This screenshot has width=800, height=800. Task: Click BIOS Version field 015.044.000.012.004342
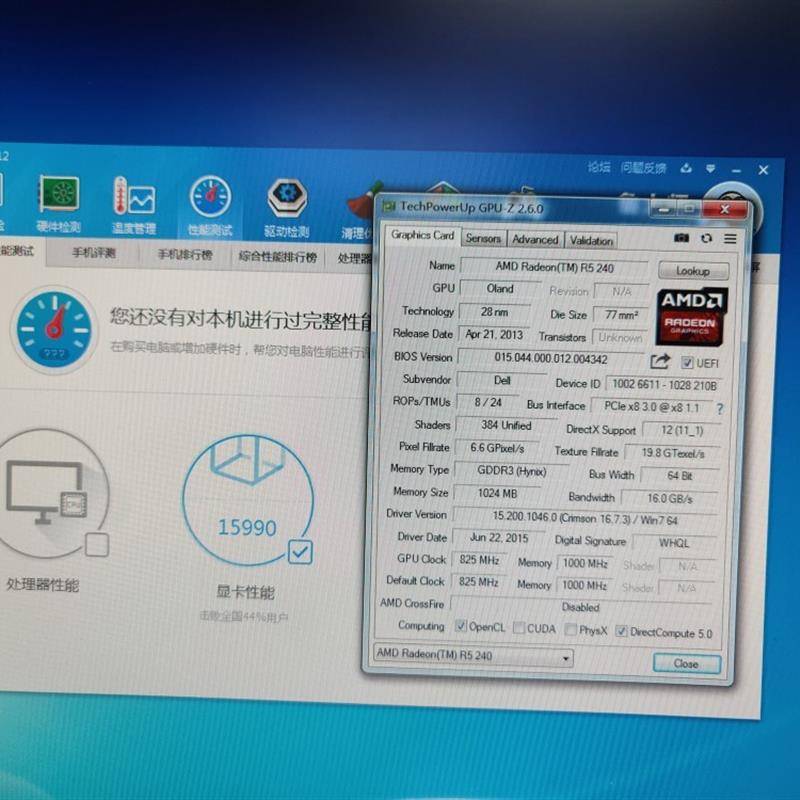551,359
